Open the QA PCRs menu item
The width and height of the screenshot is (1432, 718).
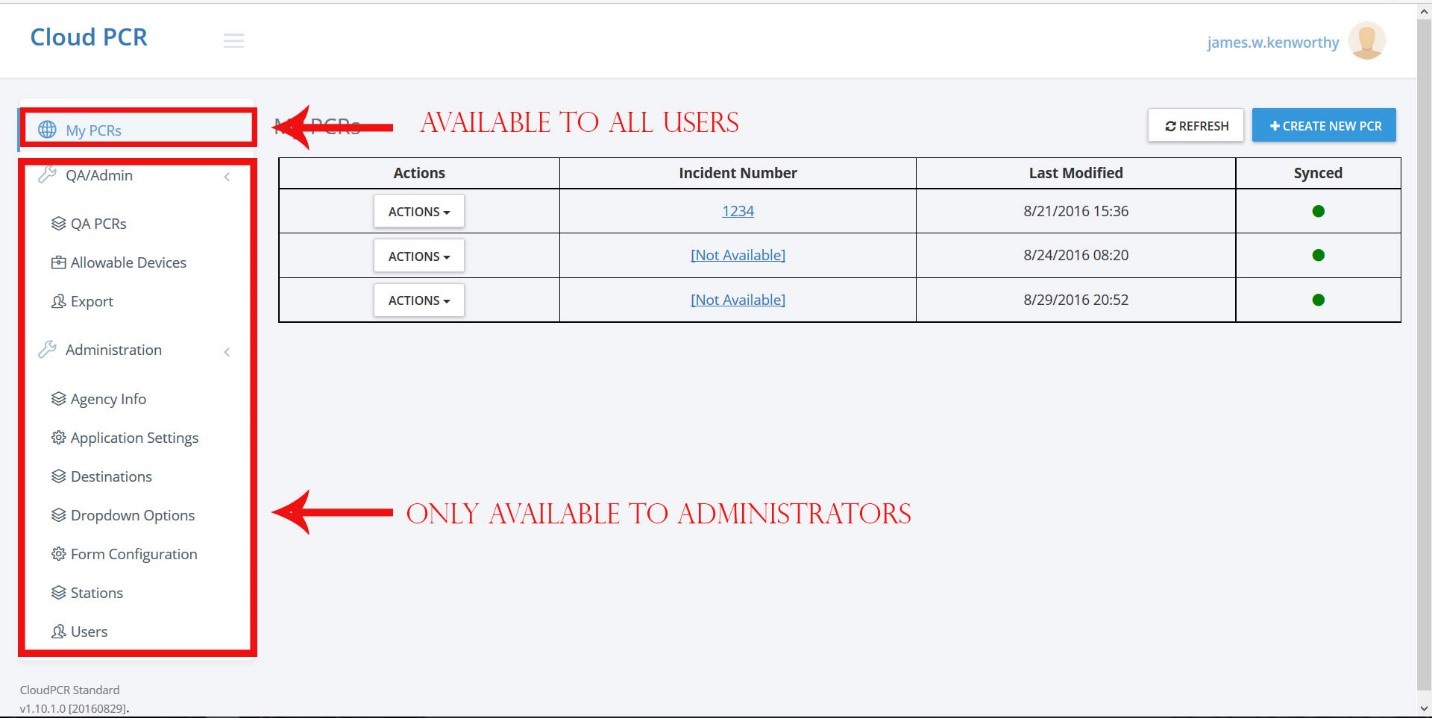tap(98, 224)
